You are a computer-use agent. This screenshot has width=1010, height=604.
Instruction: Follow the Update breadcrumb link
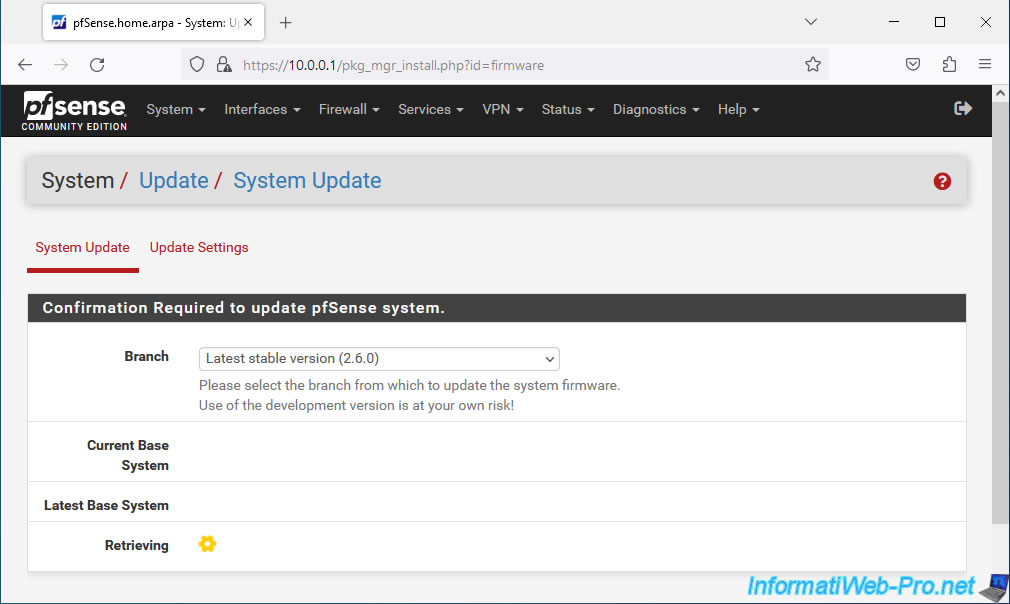click(x=174, y=181)
